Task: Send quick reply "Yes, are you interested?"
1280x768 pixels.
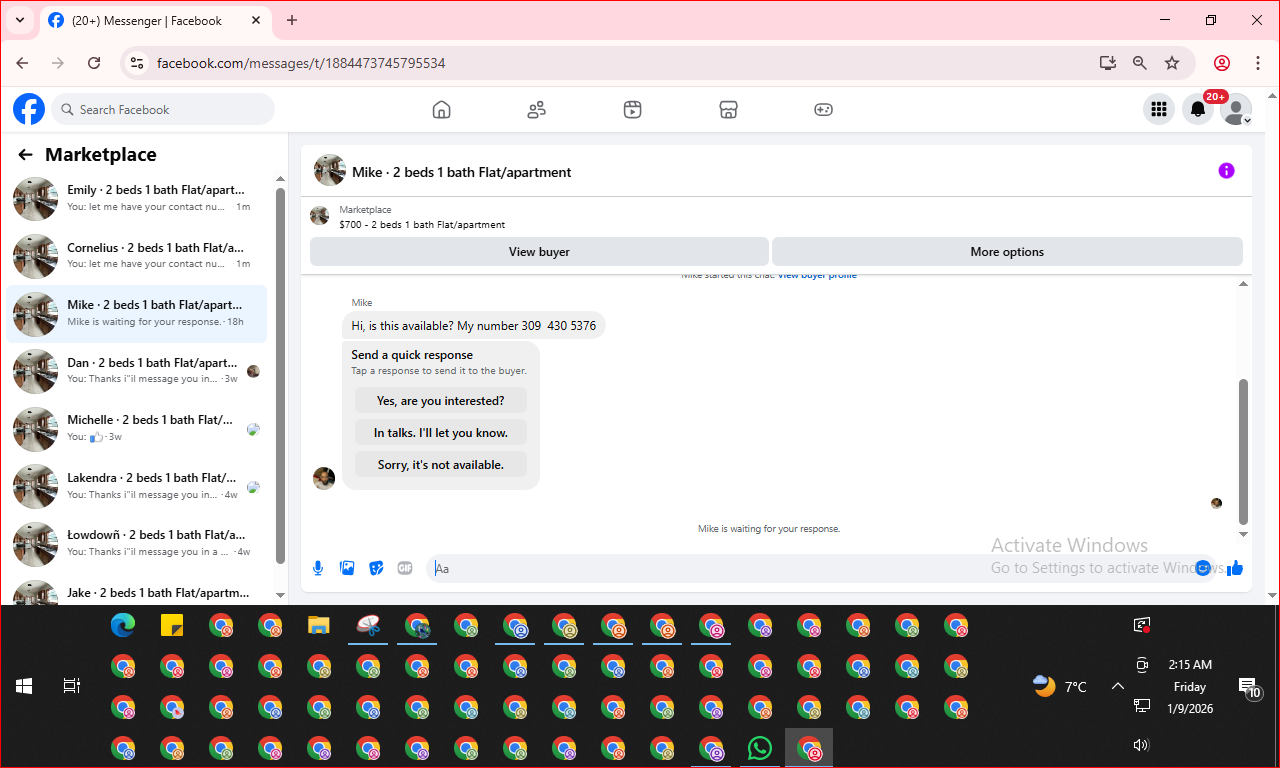Action: [x=441, y=401]
